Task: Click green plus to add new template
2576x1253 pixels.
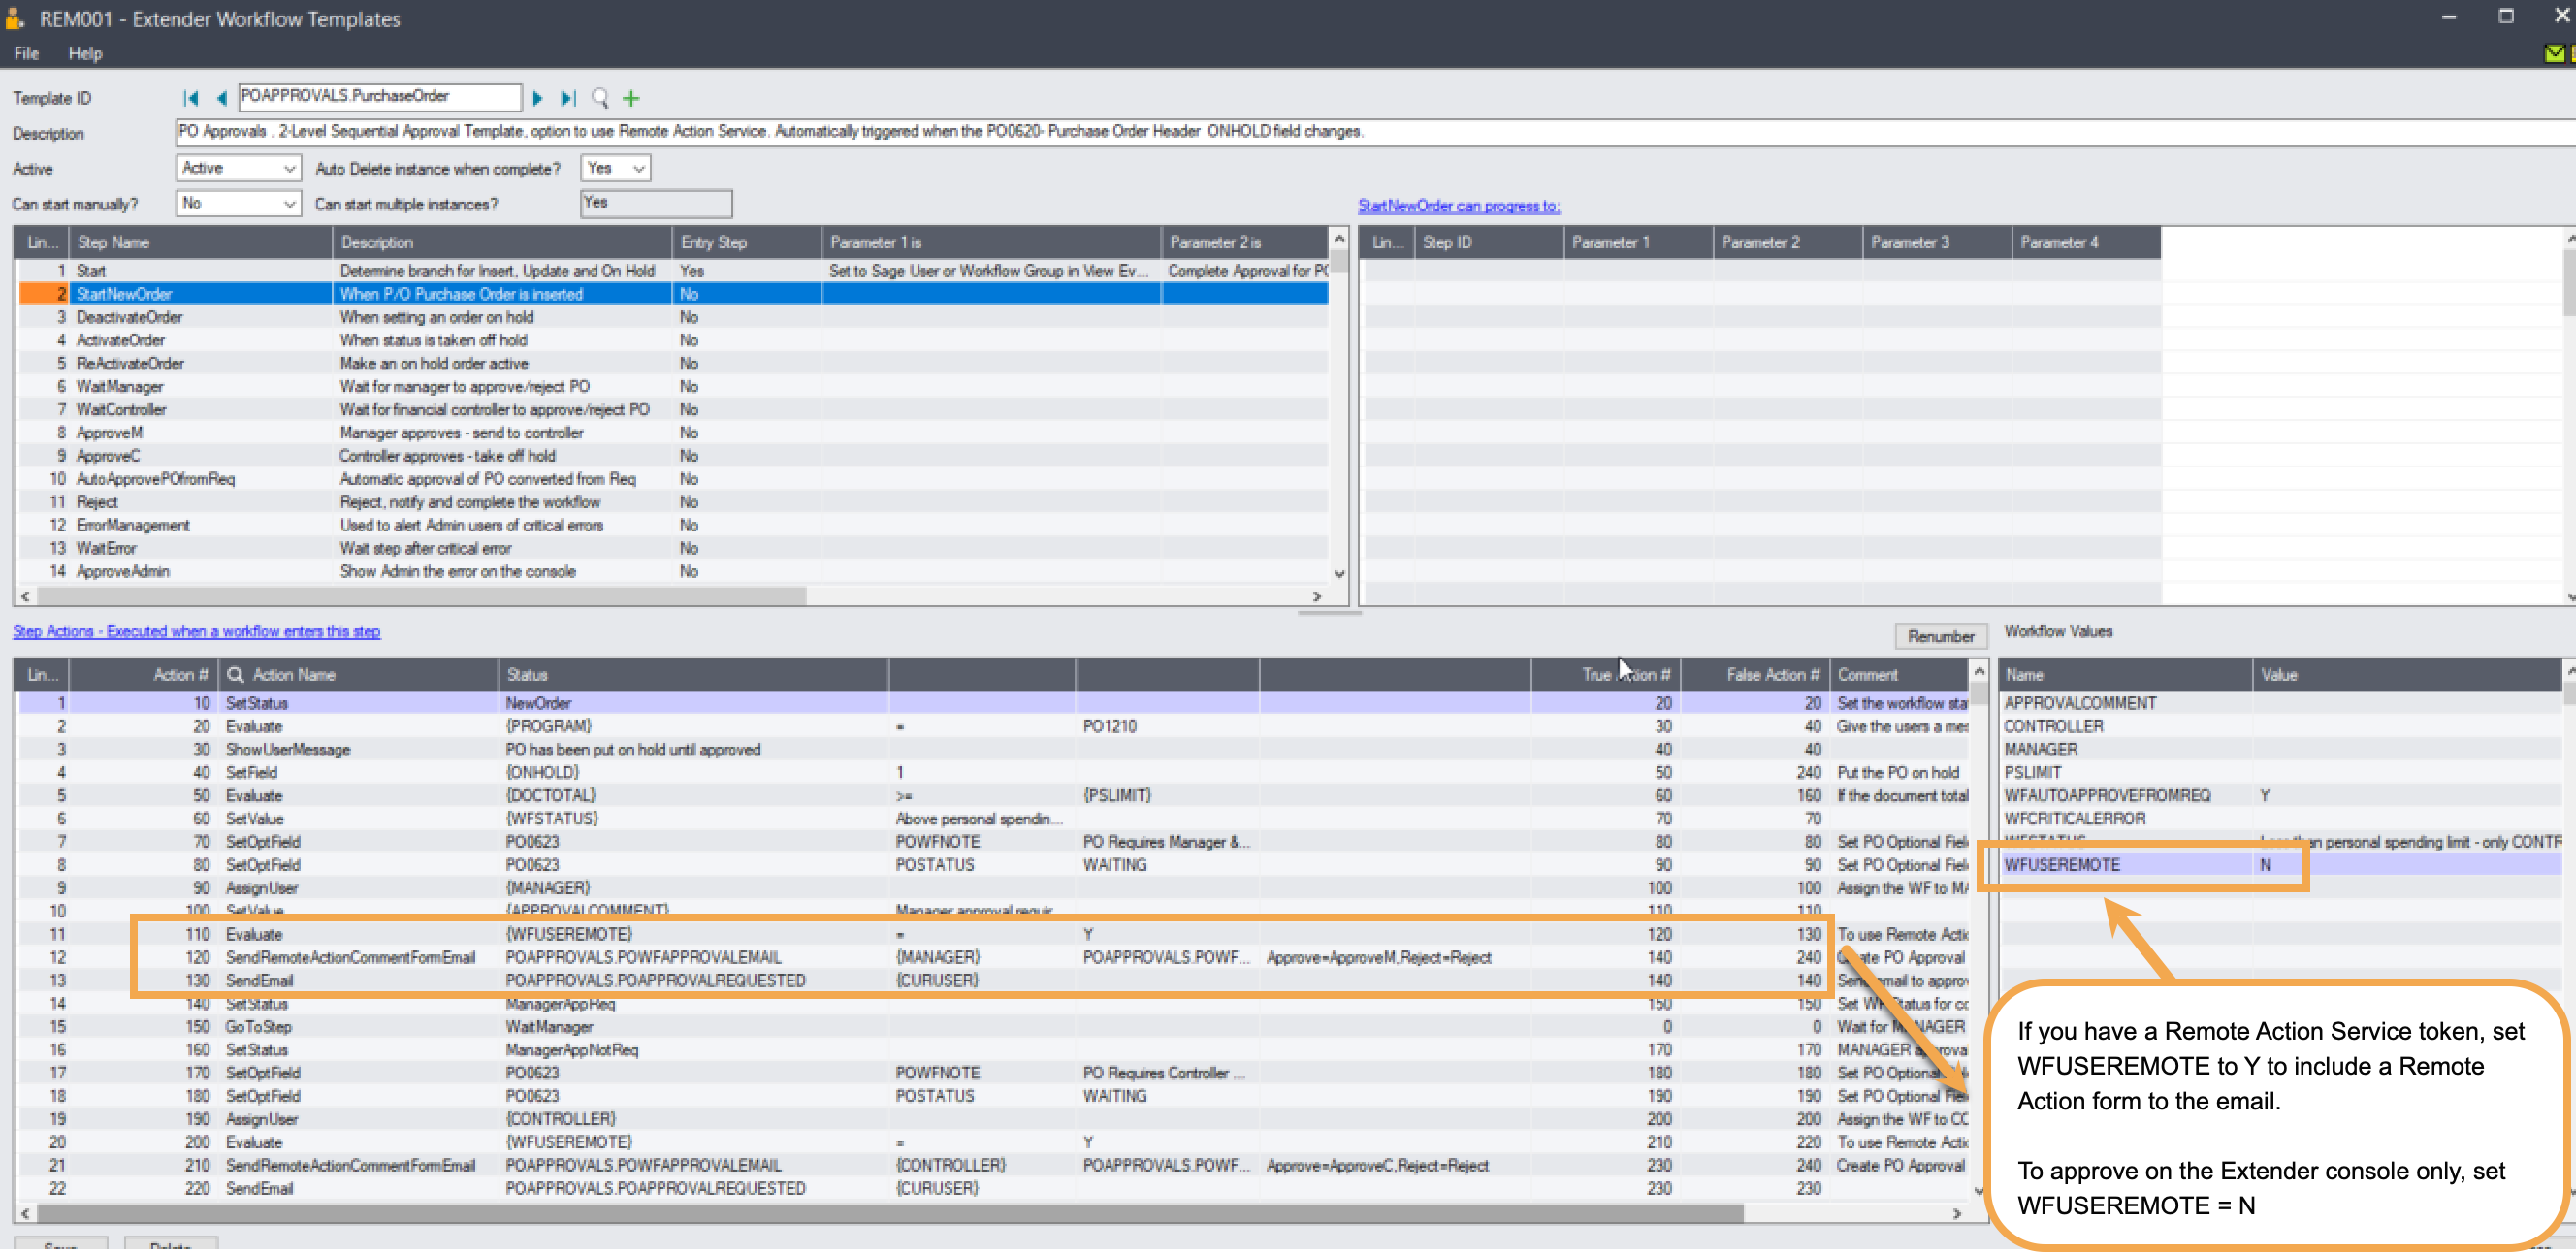Action: click(x=631, y=98)
